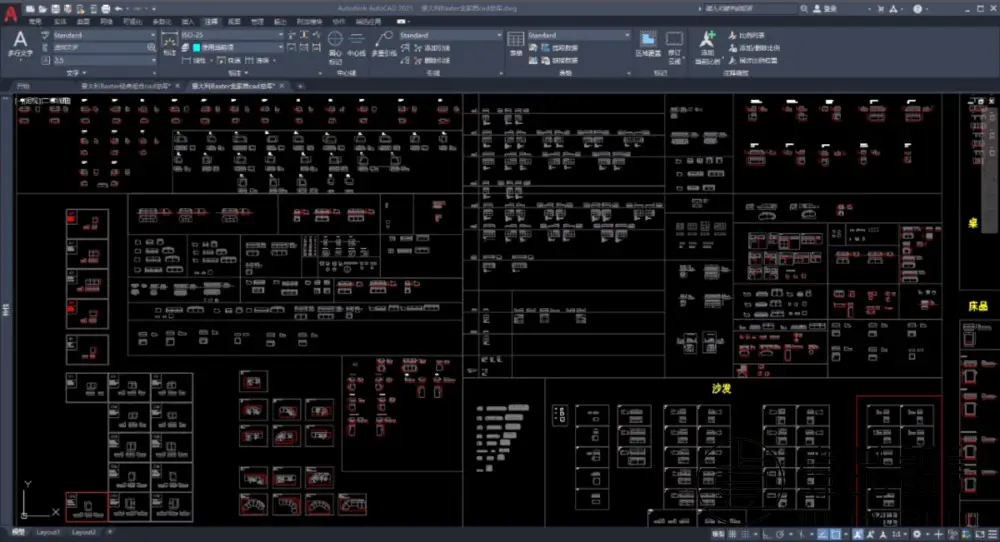Switch to the Start (开始) file tab
The width and height of the screenshot is (1000, 542).
click(23, 86)
